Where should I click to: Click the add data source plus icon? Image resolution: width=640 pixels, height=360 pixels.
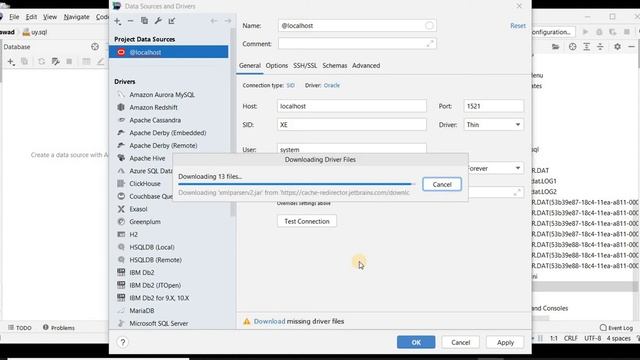(118, 21)
